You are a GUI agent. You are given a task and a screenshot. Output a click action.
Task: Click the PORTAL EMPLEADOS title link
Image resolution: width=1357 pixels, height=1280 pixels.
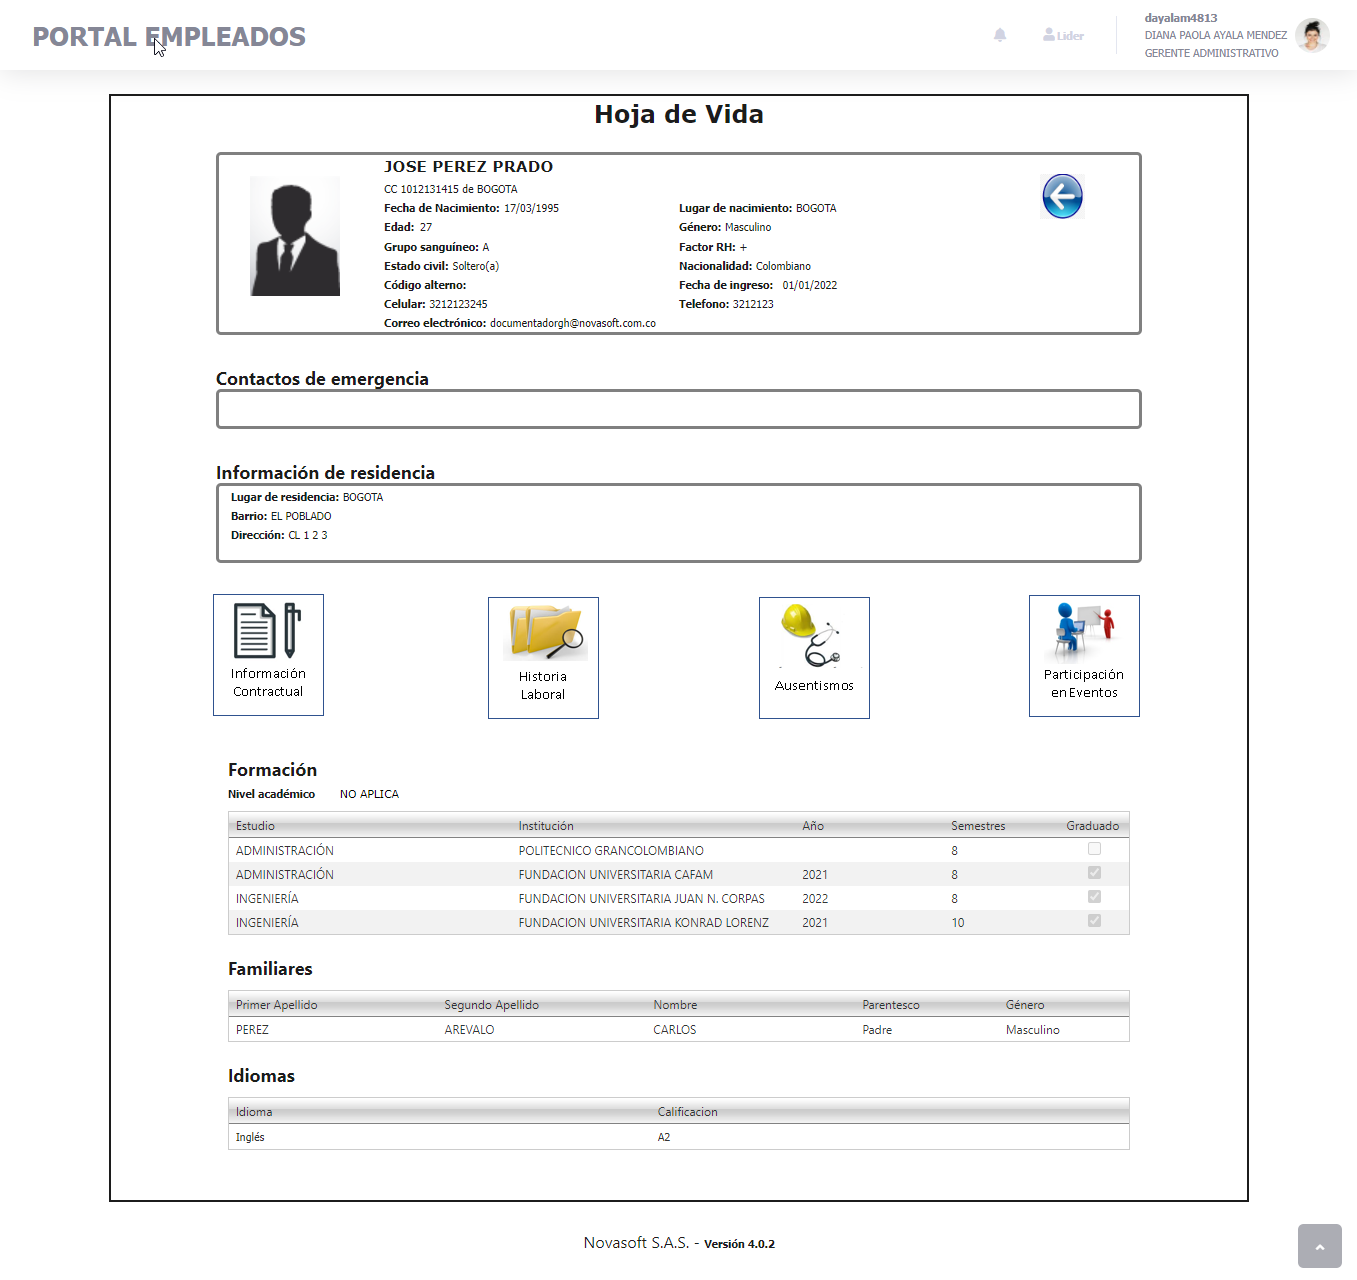(169, 37)
